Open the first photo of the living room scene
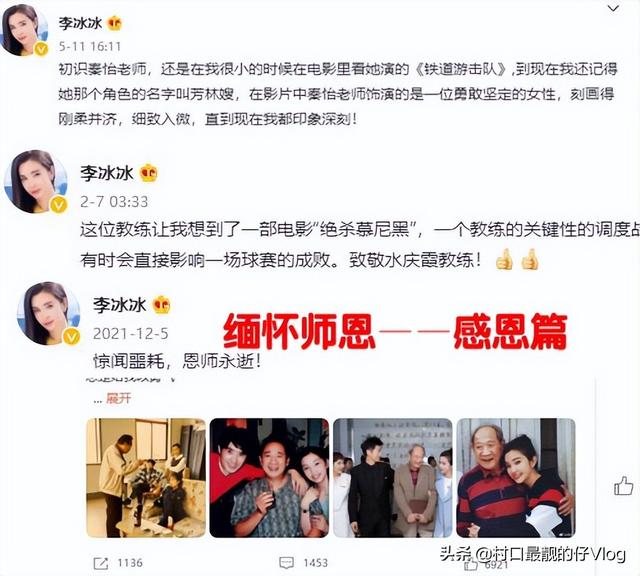Viewport: 640px width, 576px height. (146, 478)
